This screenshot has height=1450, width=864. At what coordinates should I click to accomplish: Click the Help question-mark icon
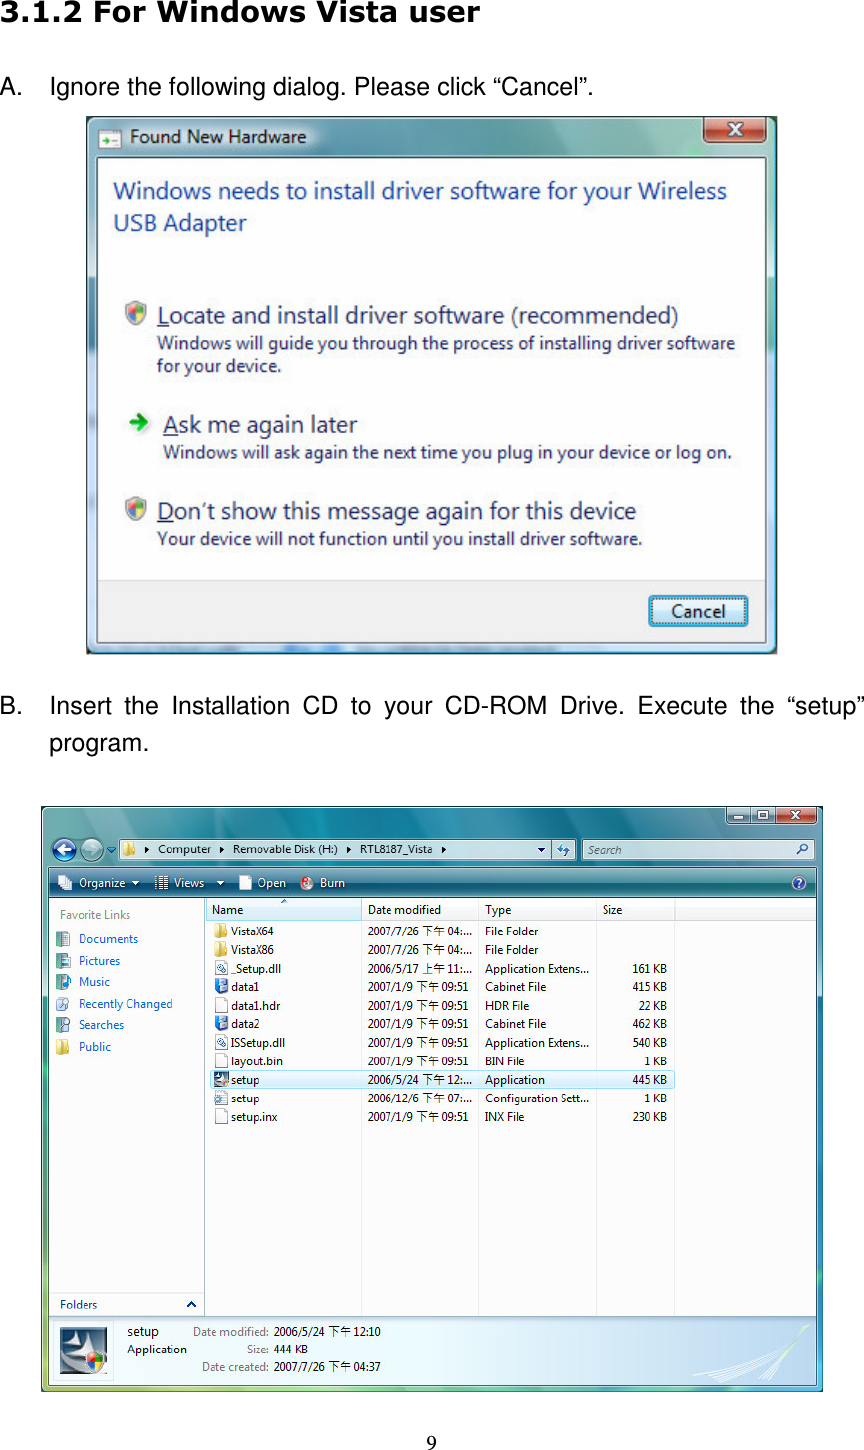coord(797,882)
